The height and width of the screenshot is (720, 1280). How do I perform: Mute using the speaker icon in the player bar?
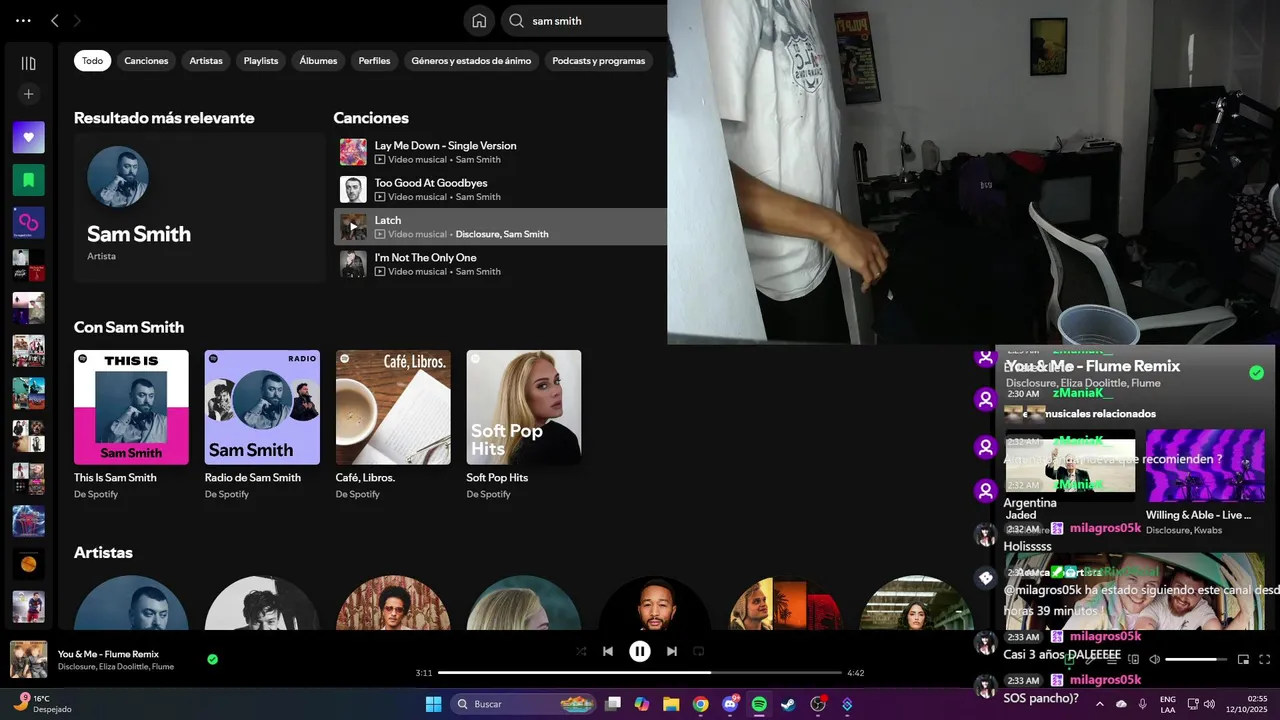point(1154,659)
